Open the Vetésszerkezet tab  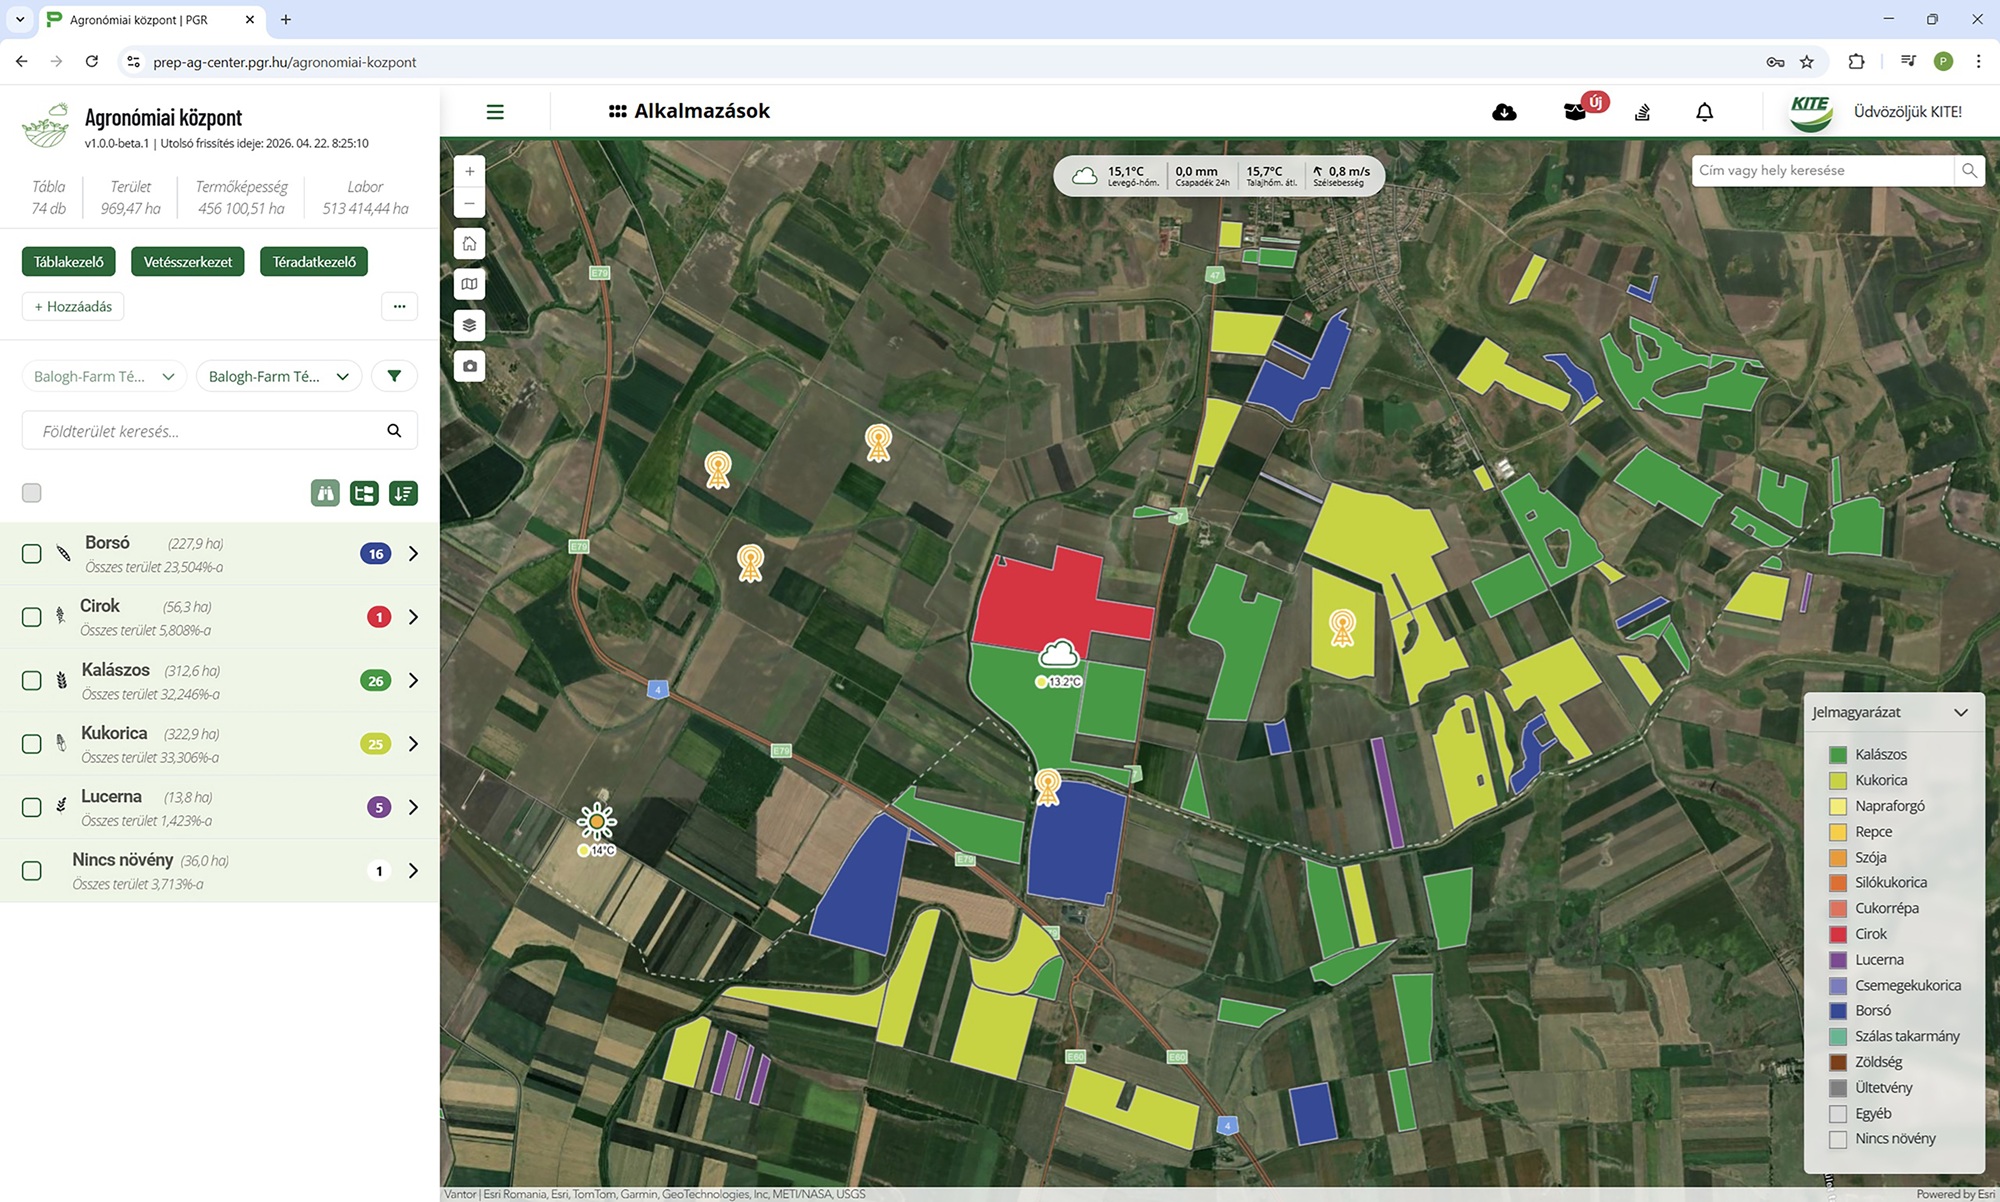click(x=188, y=262)
